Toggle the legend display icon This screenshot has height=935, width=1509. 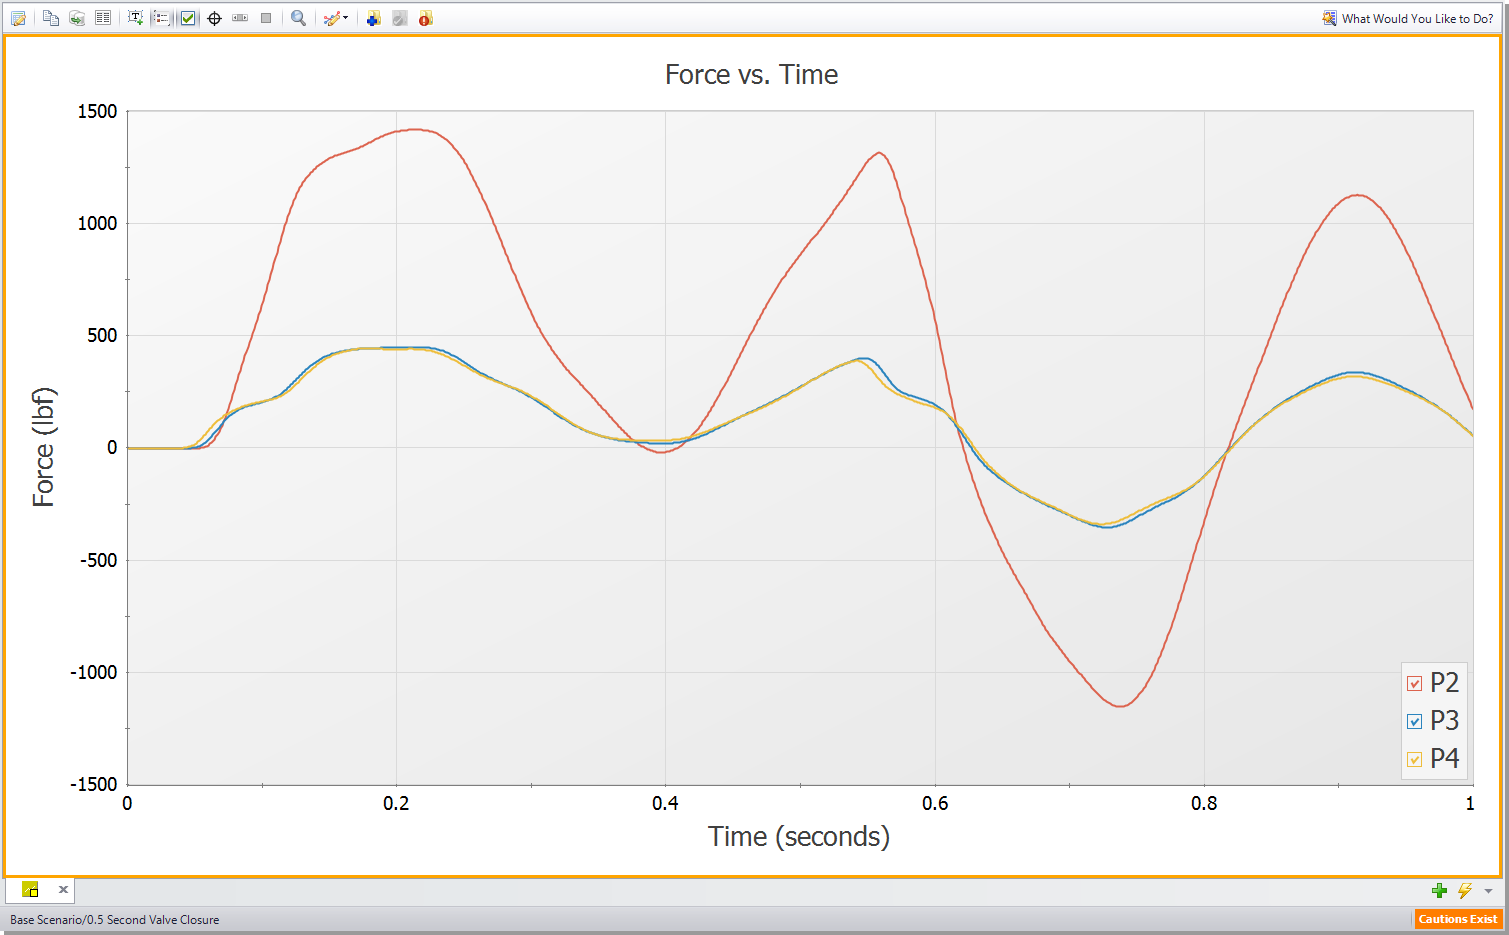tap(160, 17)
